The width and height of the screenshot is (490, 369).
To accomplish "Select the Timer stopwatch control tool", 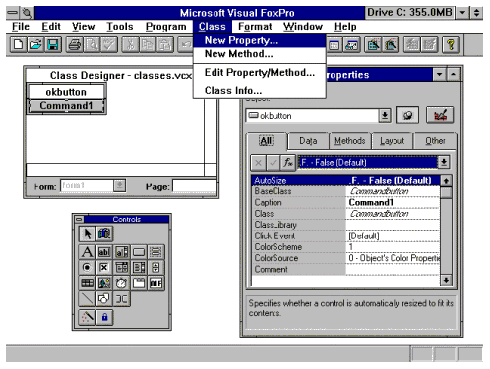I will [121, 283].
